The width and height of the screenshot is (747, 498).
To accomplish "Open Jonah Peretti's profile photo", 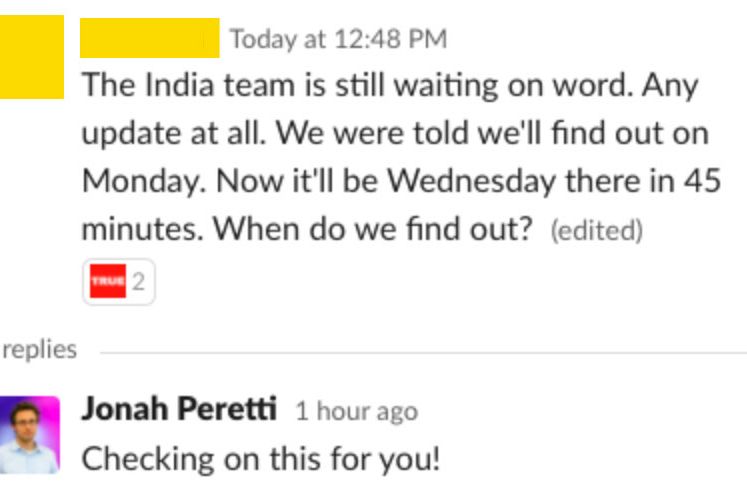I will (29, 434).
